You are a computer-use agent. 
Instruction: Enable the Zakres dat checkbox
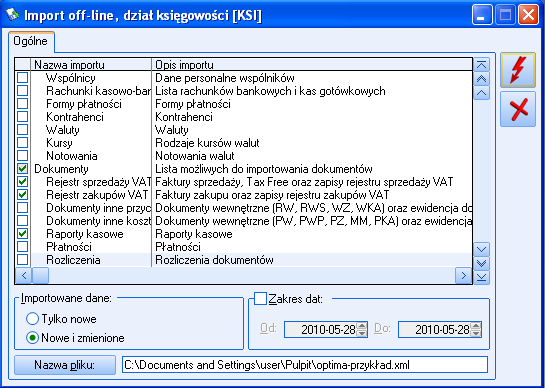pyautogui.click(x=260, y=299)
